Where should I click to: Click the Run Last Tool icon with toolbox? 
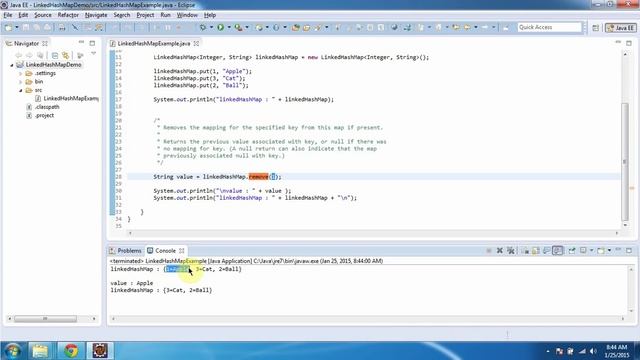point(238,27)
